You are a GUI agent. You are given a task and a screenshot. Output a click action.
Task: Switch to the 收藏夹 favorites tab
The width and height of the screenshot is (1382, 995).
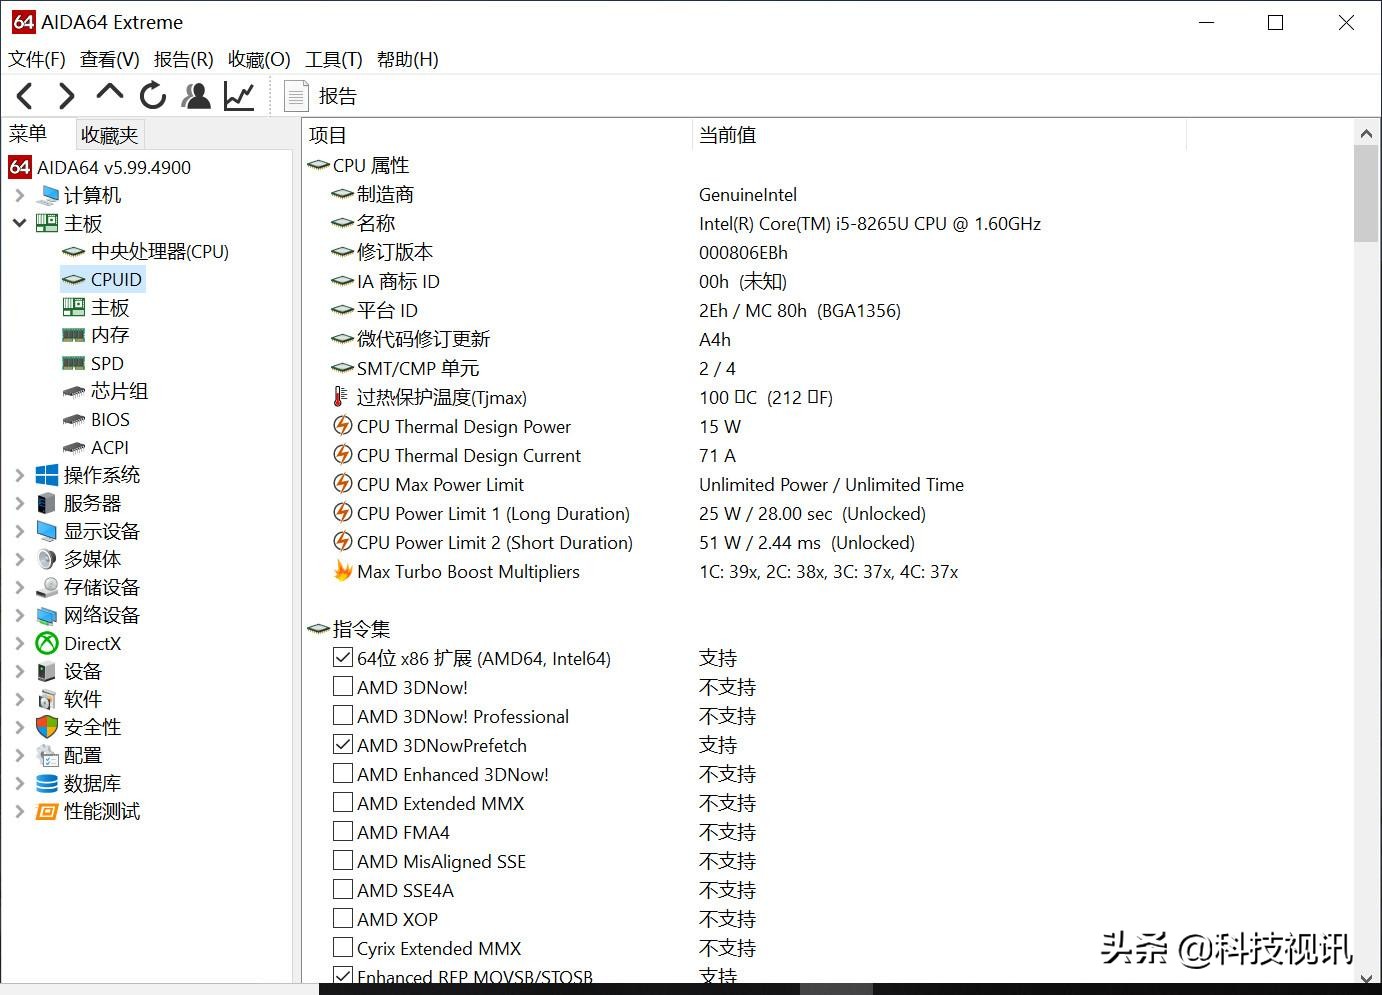point(110,134)
